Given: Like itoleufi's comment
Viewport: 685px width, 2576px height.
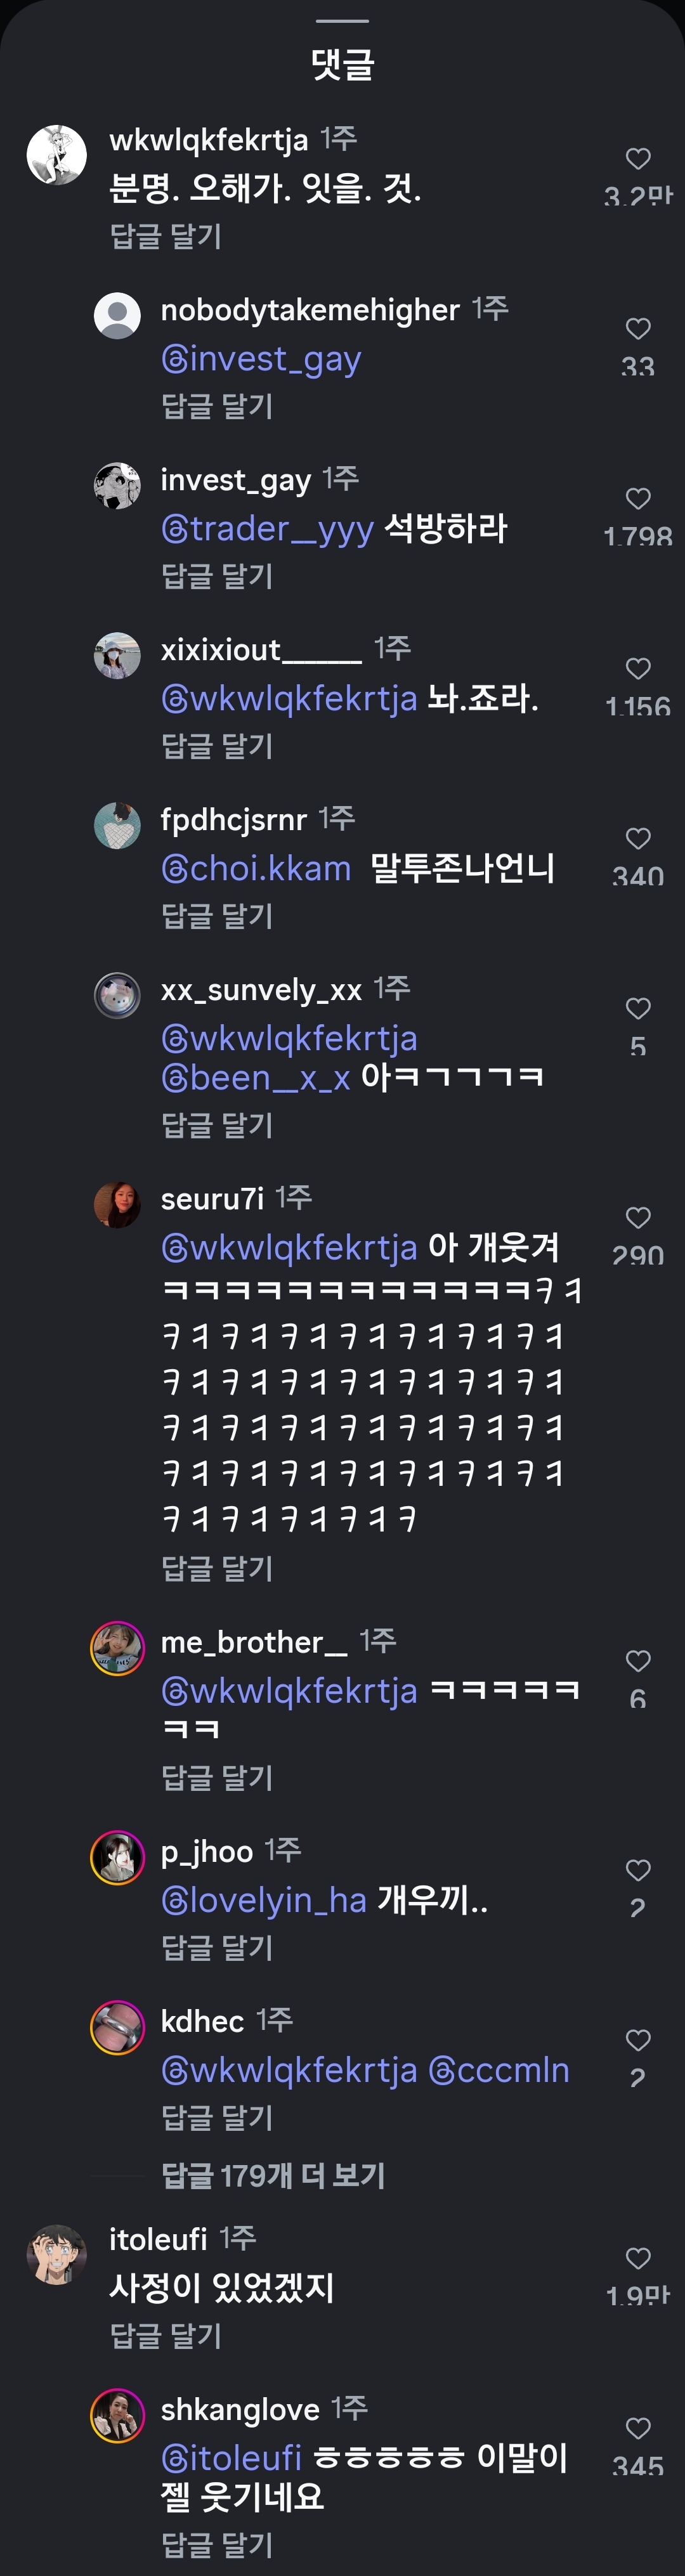Looking at the screenshot, I should pos(638,2258).
